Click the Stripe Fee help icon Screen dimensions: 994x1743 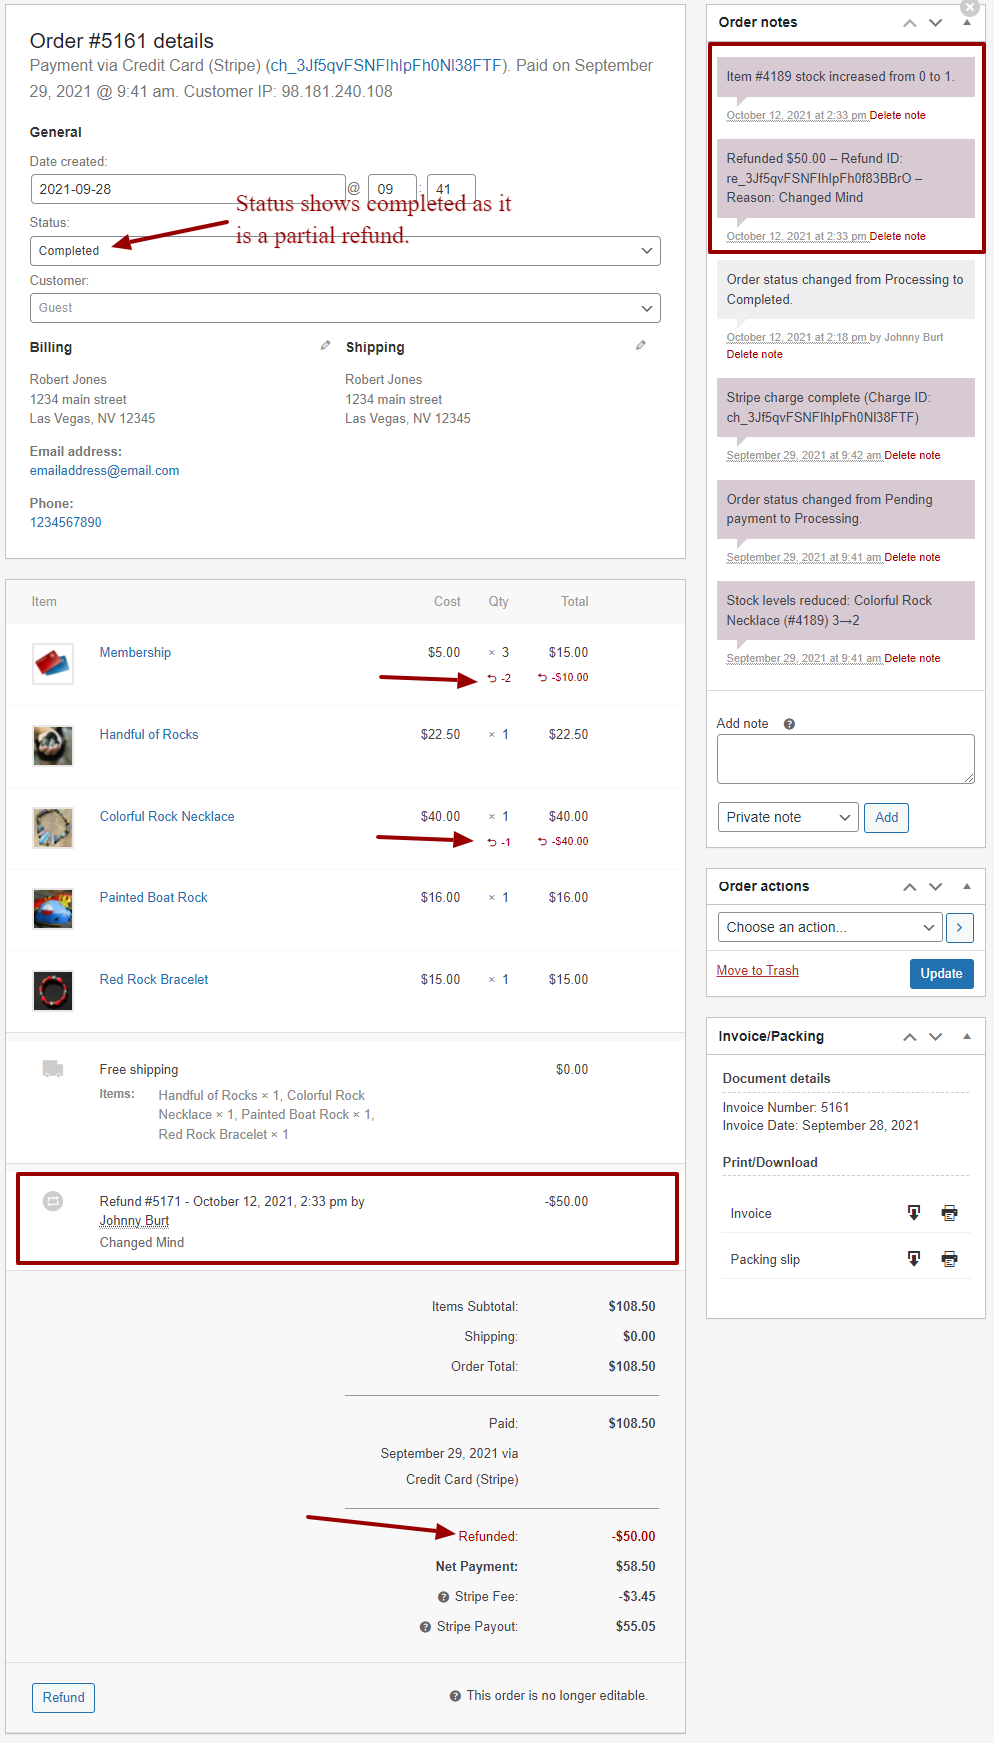pyautogui.click(x=444, y=1597)
